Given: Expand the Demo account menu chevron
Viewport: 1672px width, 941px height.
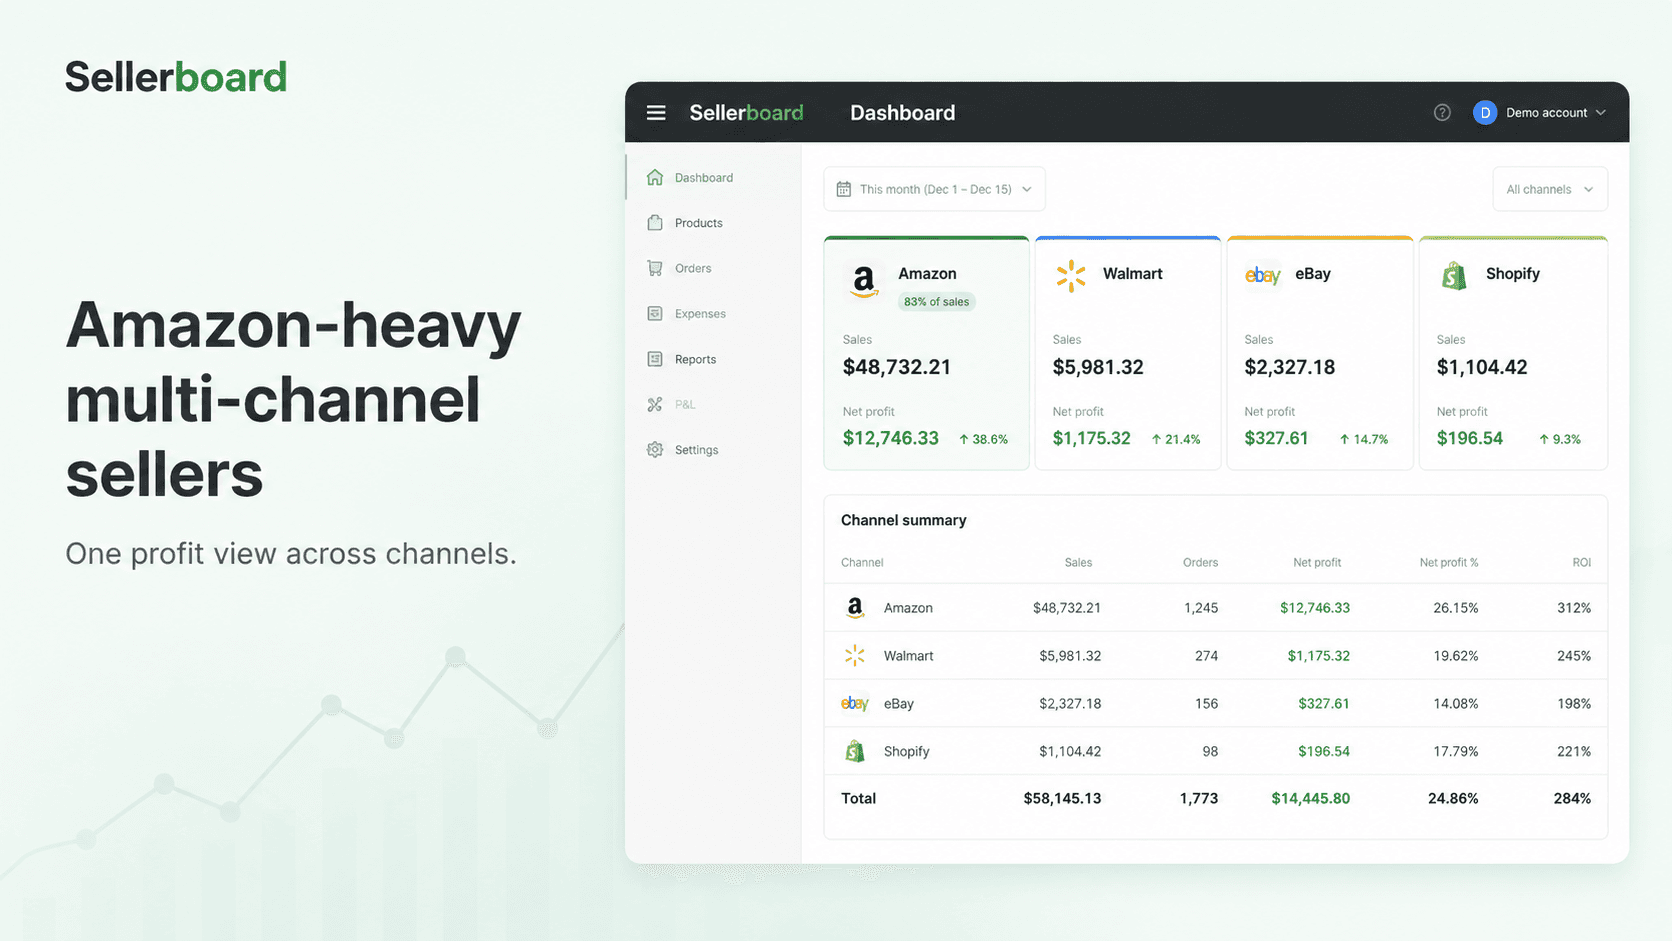Looking at the screenshot, I should point(1601,113).
